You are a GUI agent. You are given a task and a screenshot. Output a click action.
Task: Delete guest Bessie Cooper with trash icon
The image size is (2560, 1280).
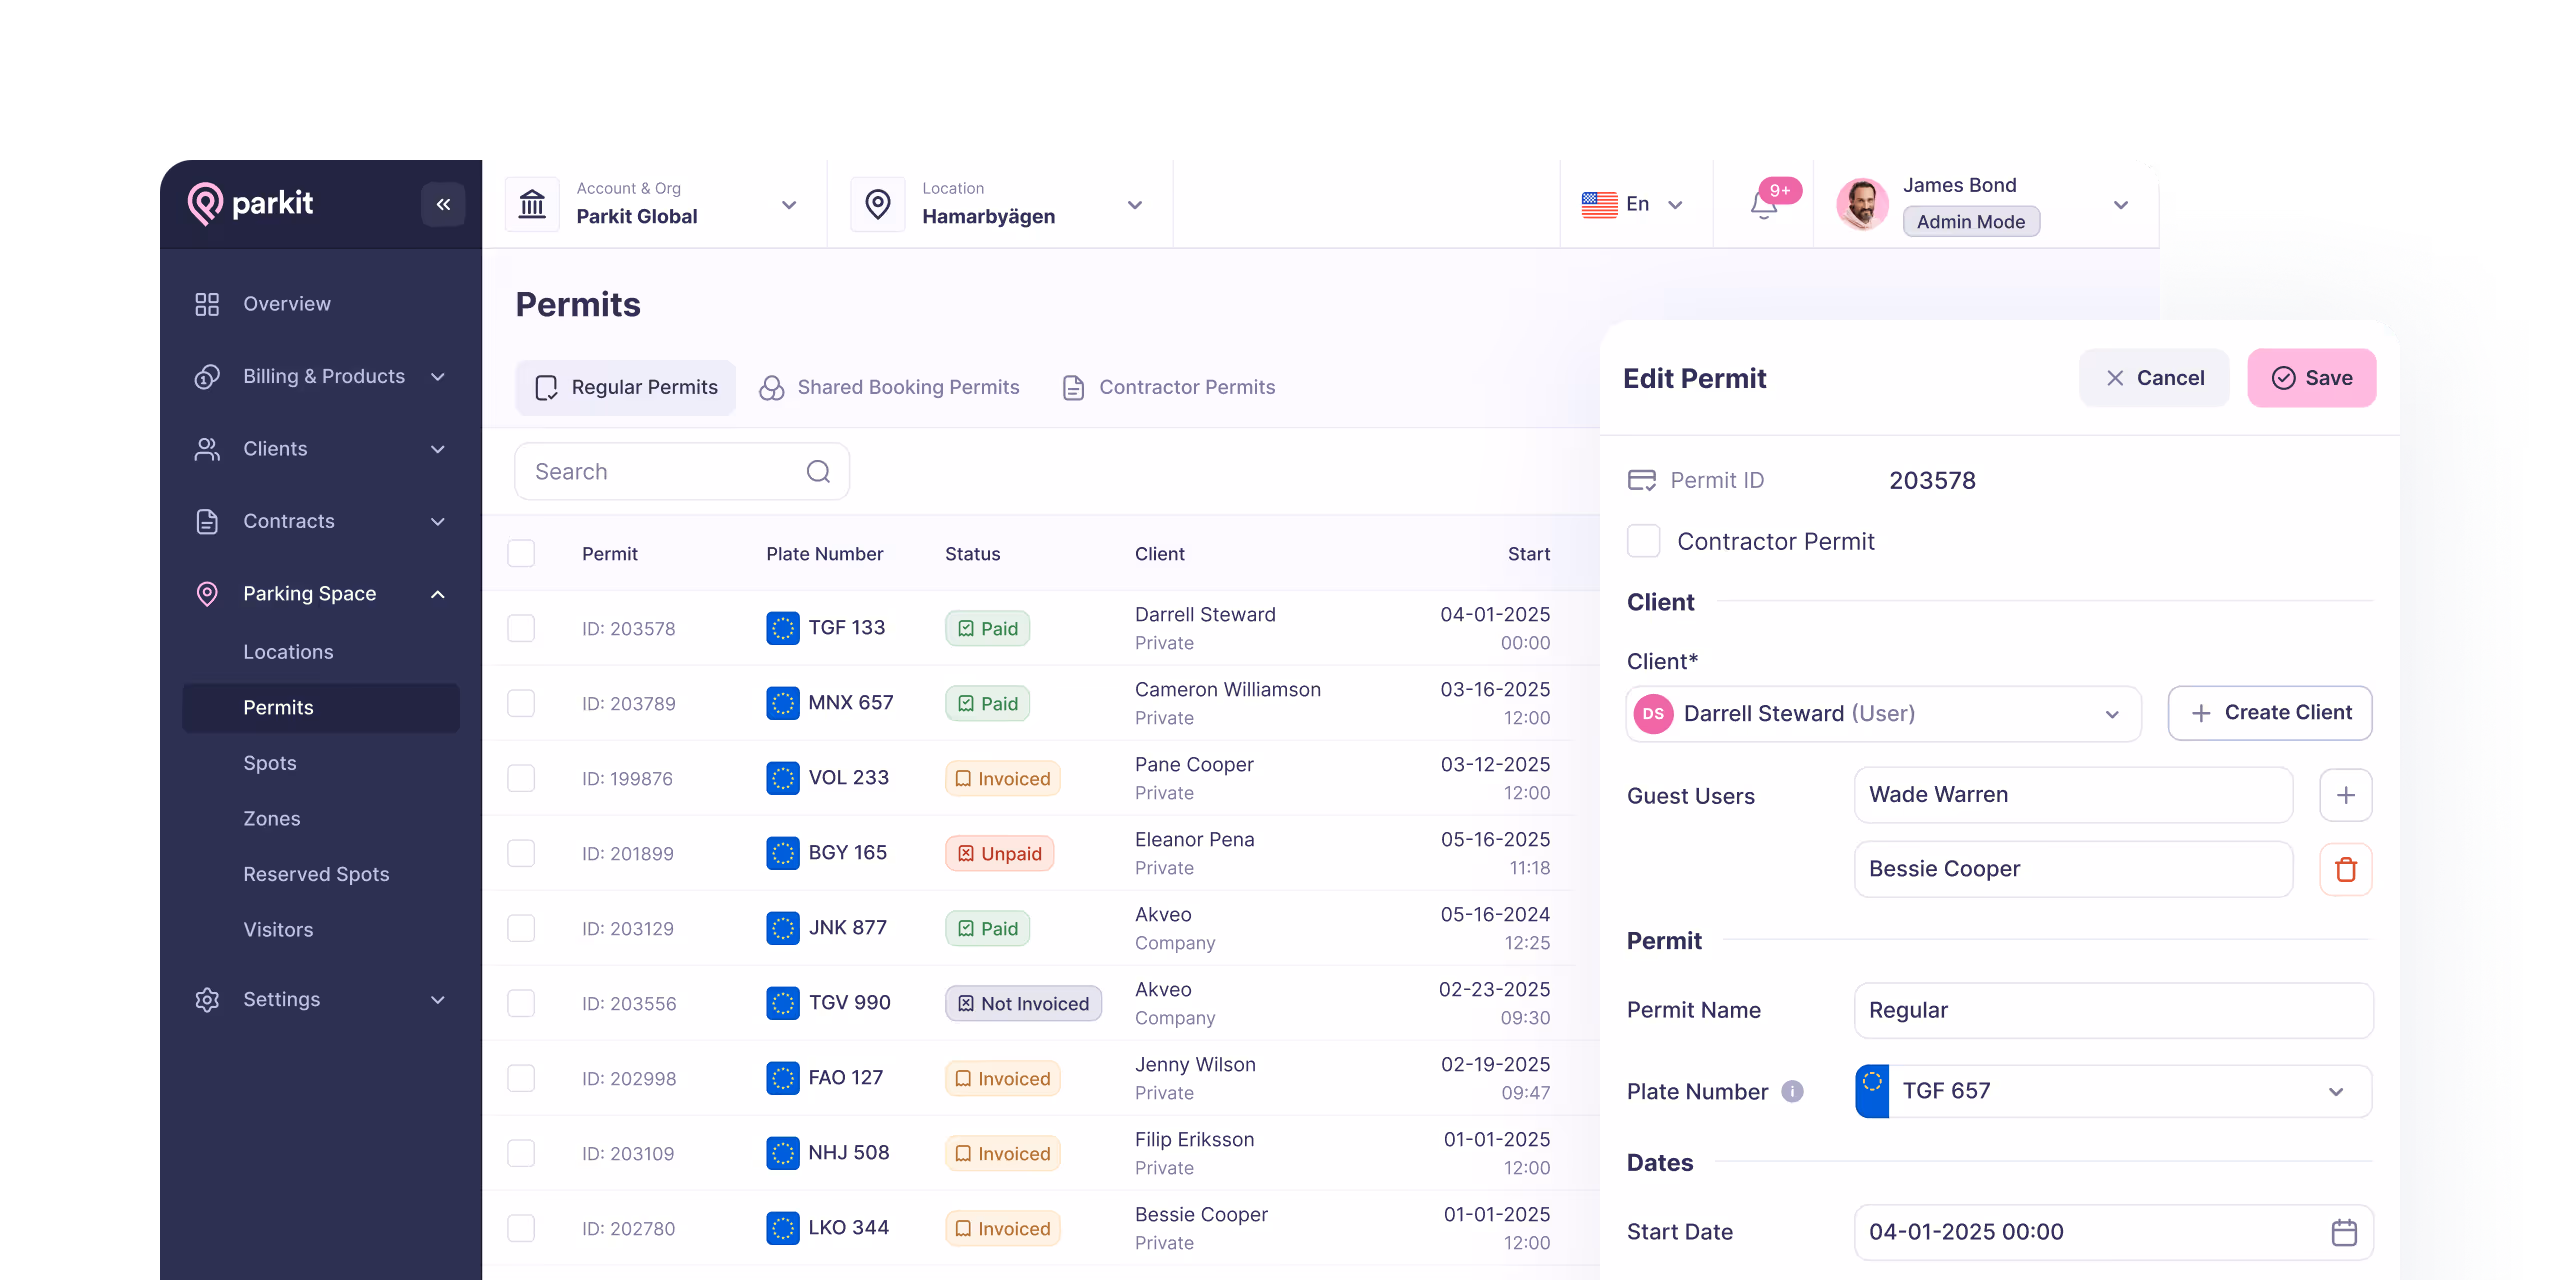2345,869
